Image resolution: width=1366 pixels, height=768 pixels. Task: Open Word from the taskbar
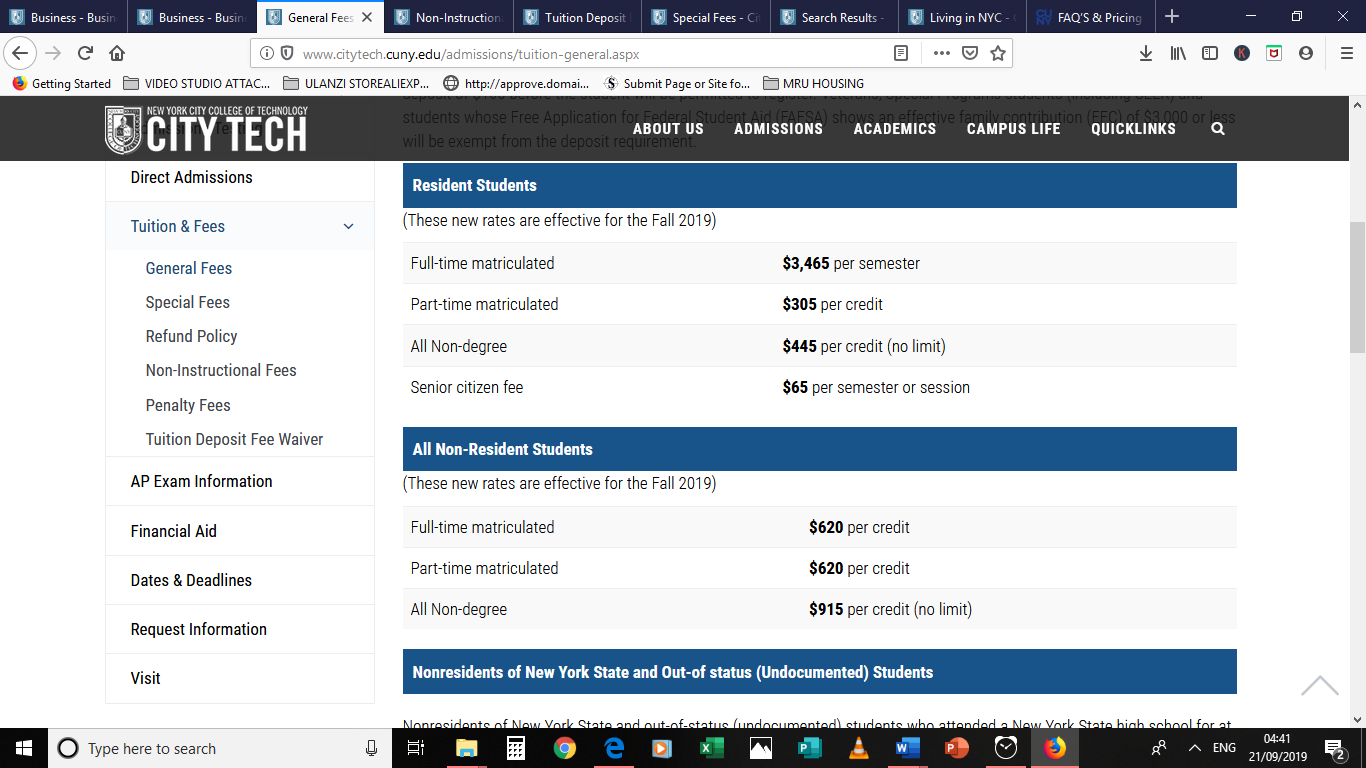click(907, 748)
